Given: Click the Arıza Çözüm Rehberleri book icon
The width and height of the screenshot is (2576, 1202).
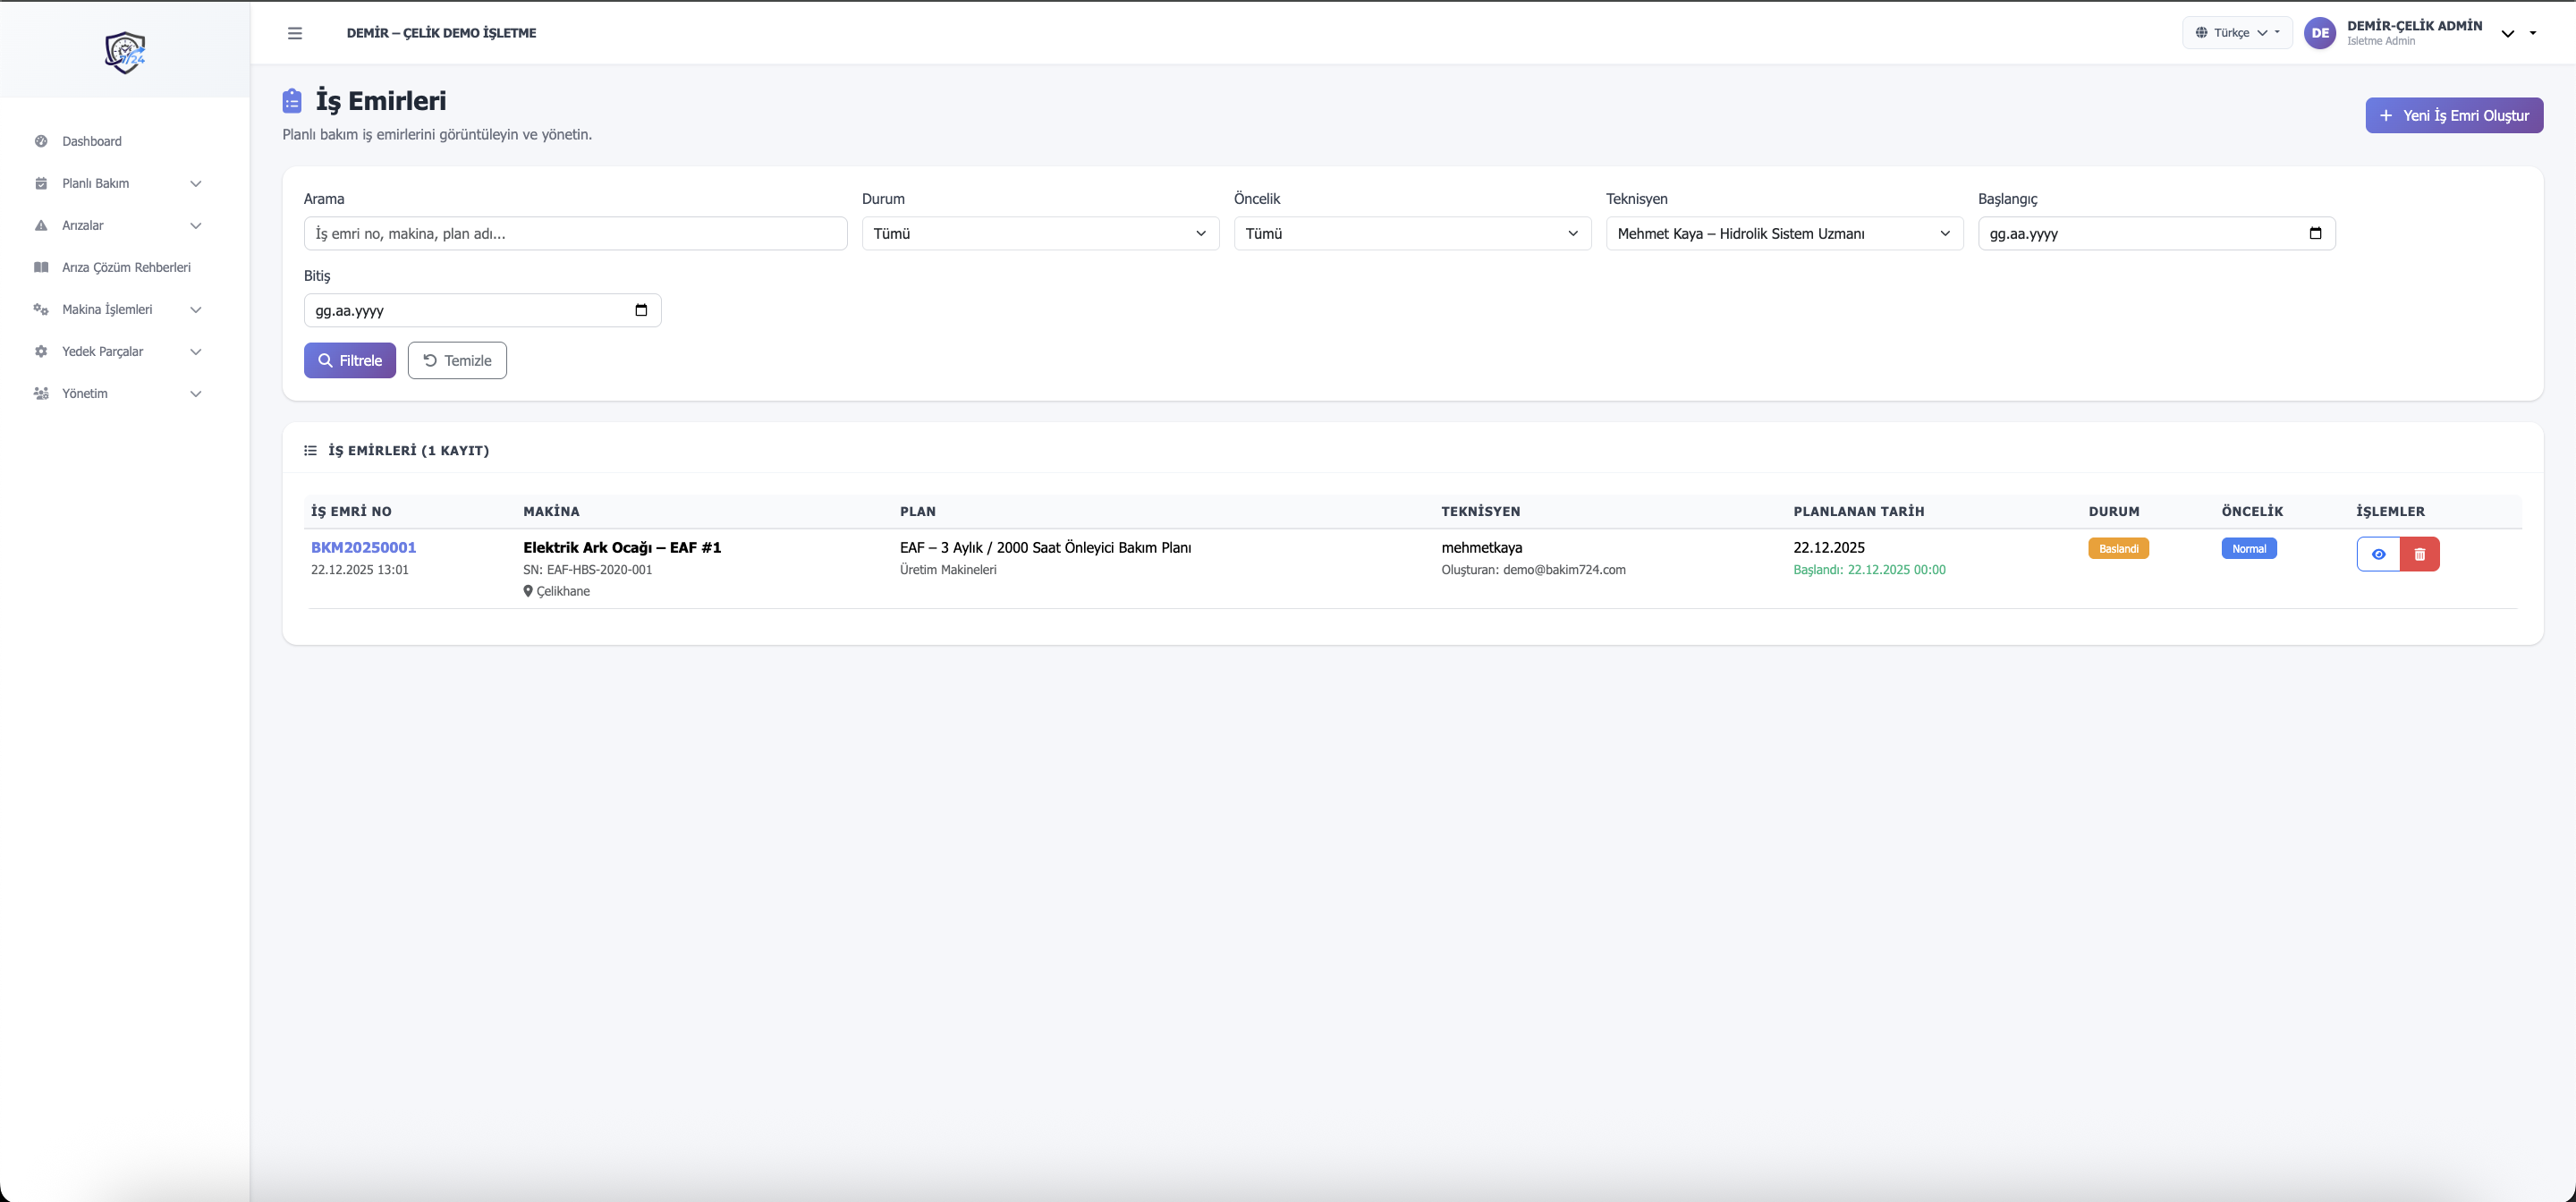Looking at the screenshot, I should 41,267.
